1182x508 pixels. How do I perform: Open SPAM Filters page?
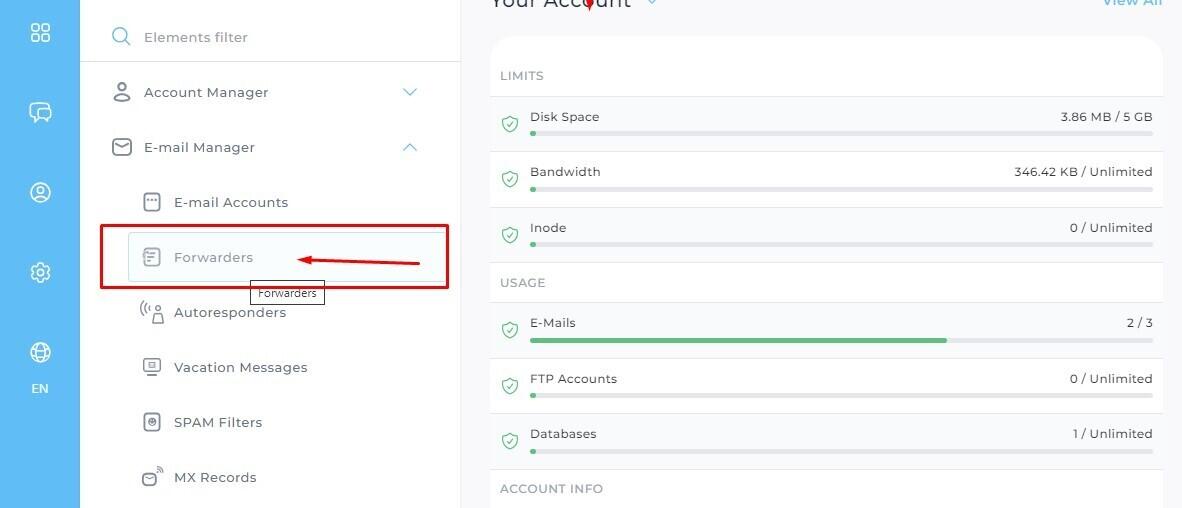click(217, 422)
